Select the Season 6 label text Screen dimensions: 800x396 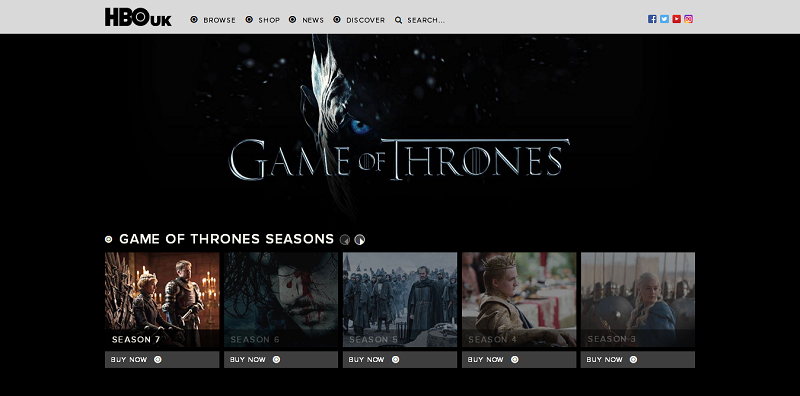click(255, 339)
